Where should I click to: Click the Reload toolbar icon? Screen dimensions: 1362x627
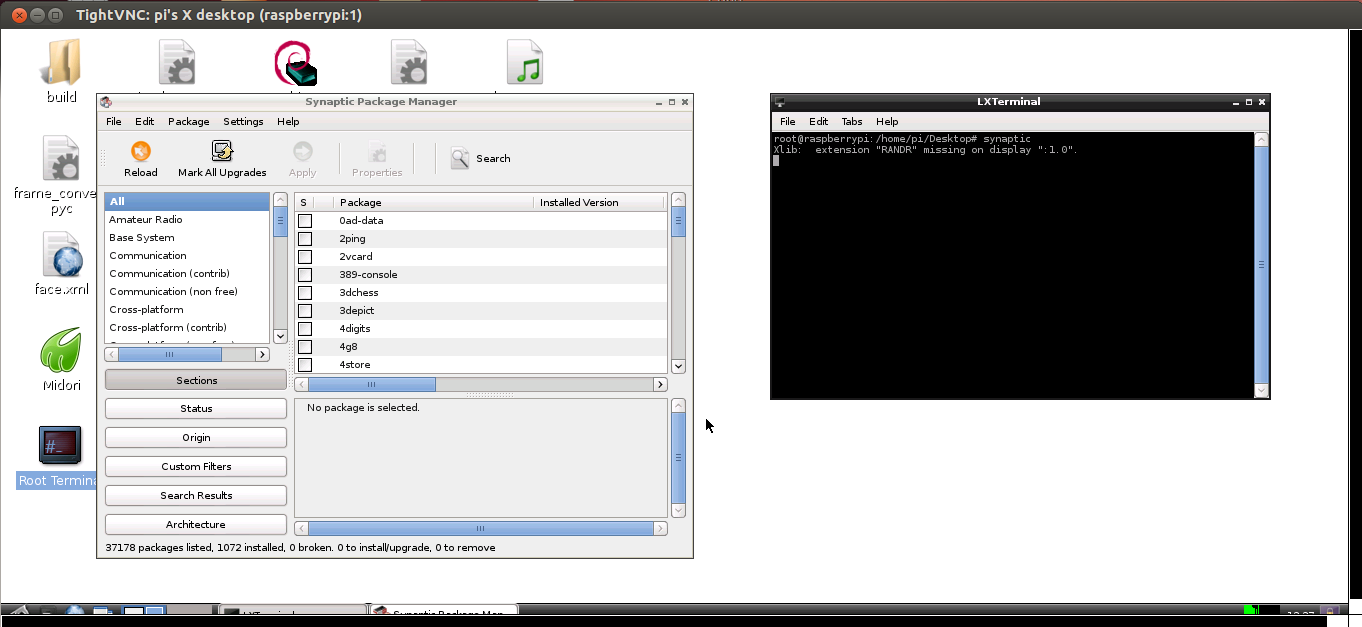pos(141,152)
